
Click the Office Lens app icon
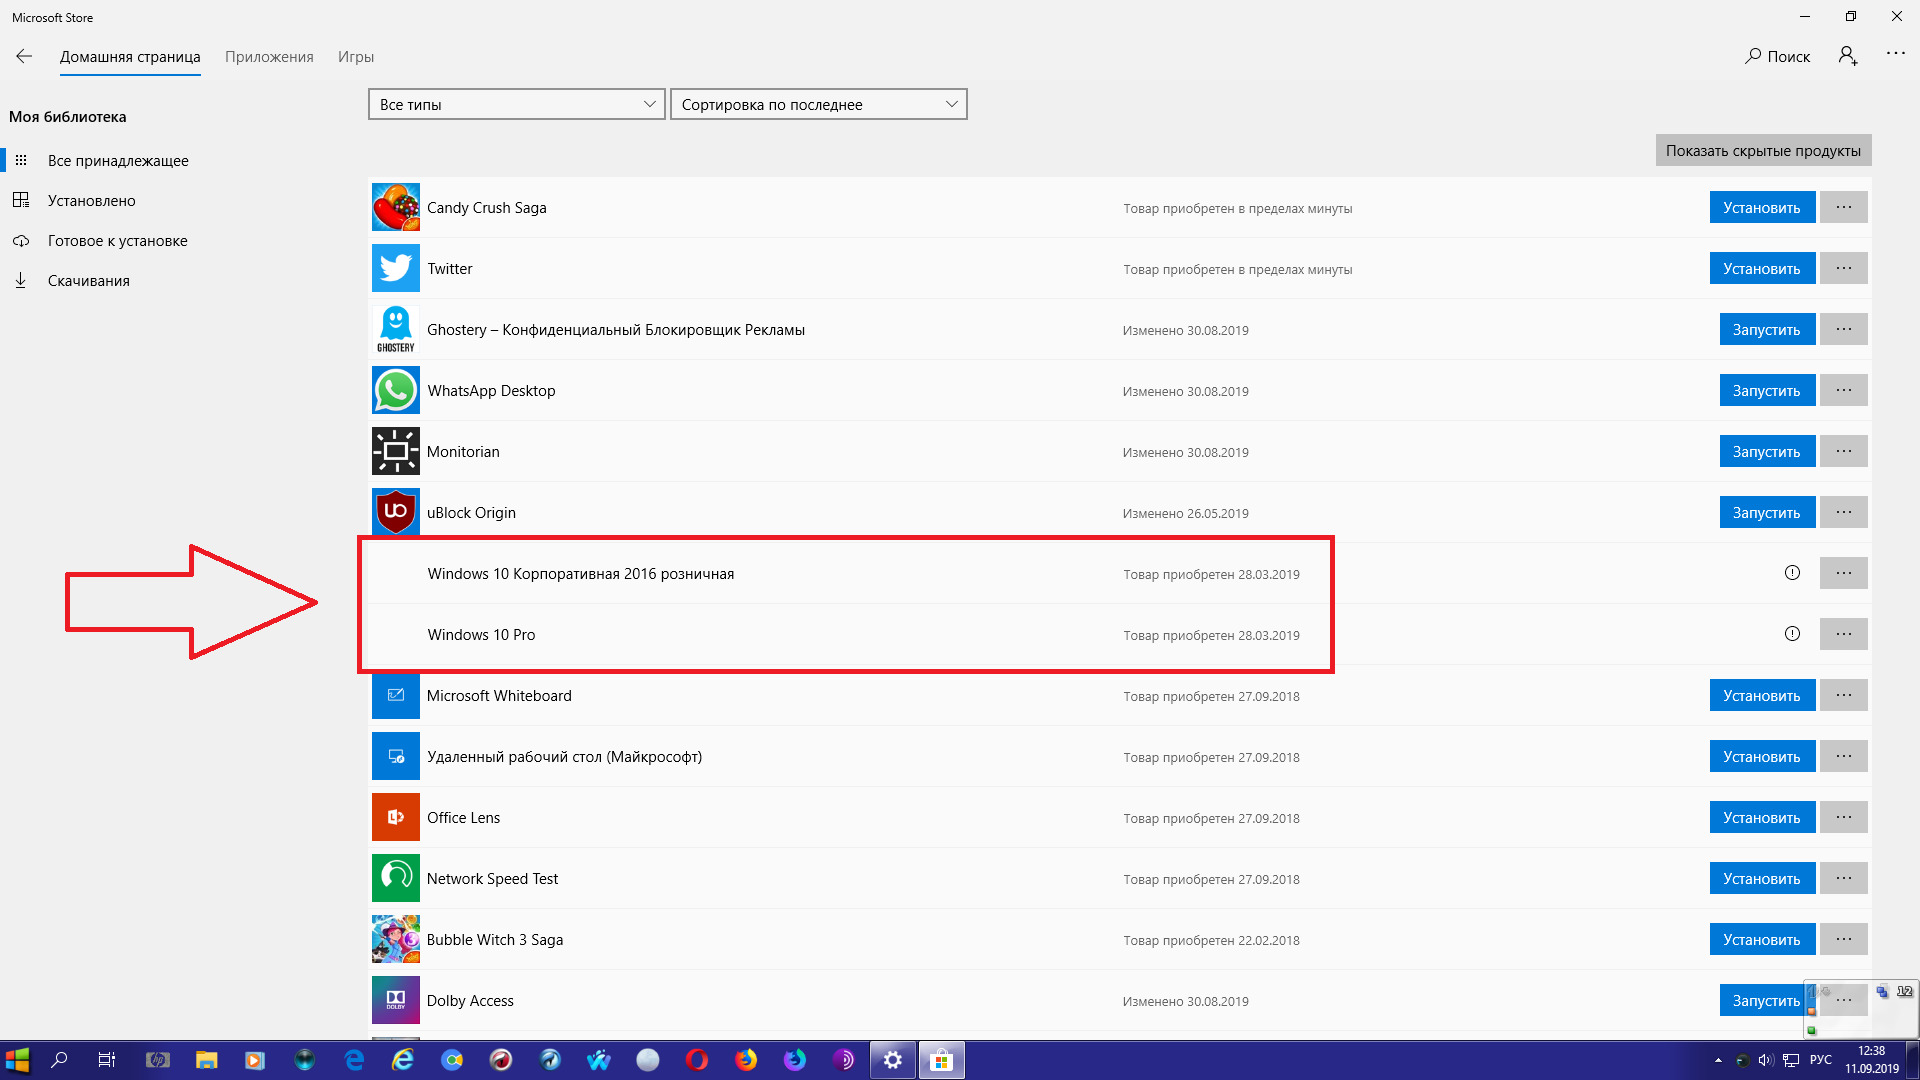(396, 818)
